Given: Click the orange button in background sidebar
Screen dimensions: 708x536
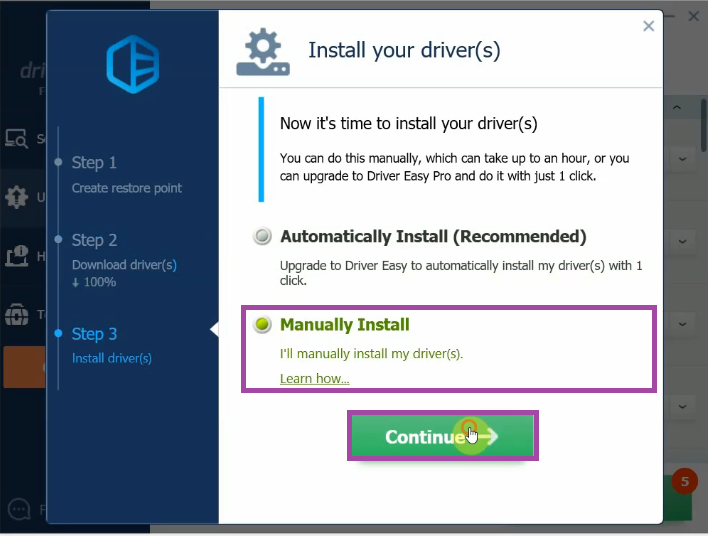Looking at the screenshot, I should (x=24, y=367).
